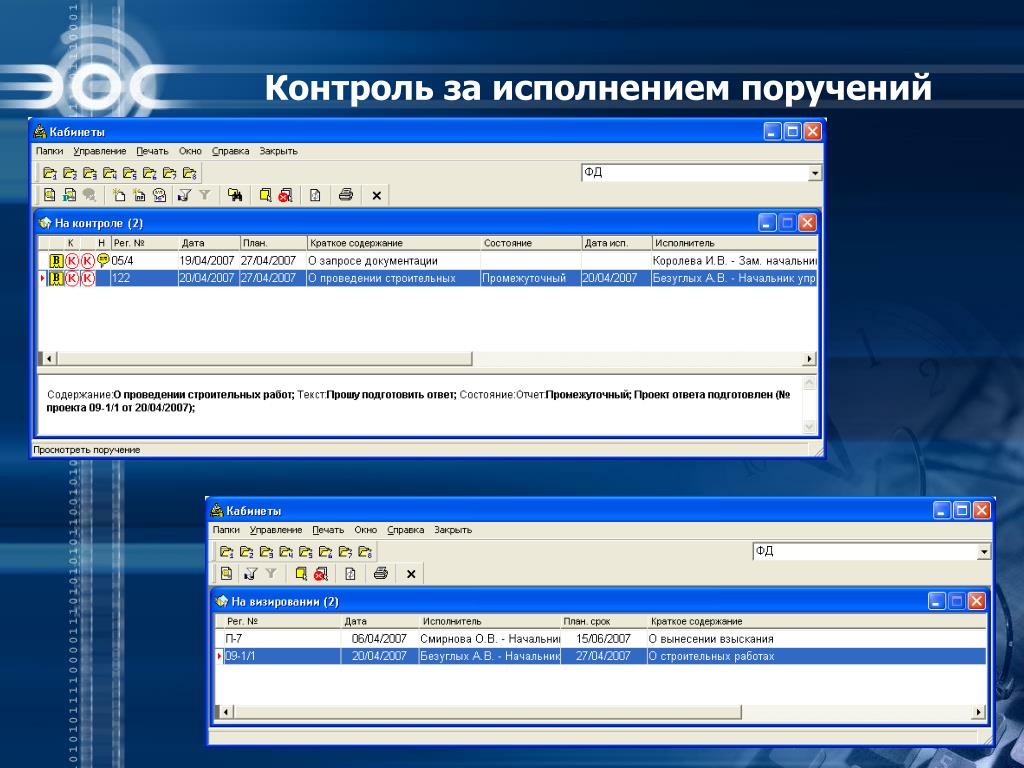Print from bottom Кабинеты window toolbar
This screenshot has width=1024, height=768.
381,573
